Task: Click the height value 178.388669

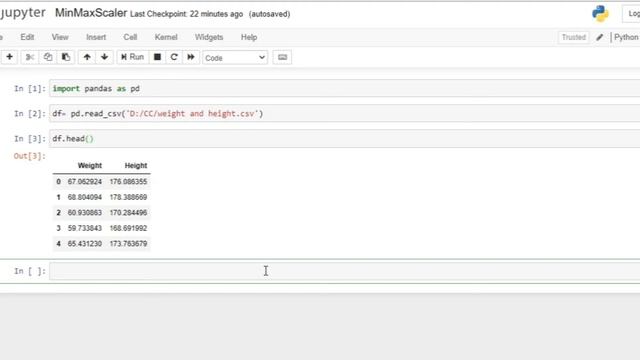Action: pyautogui.click(x=128, y=197)
